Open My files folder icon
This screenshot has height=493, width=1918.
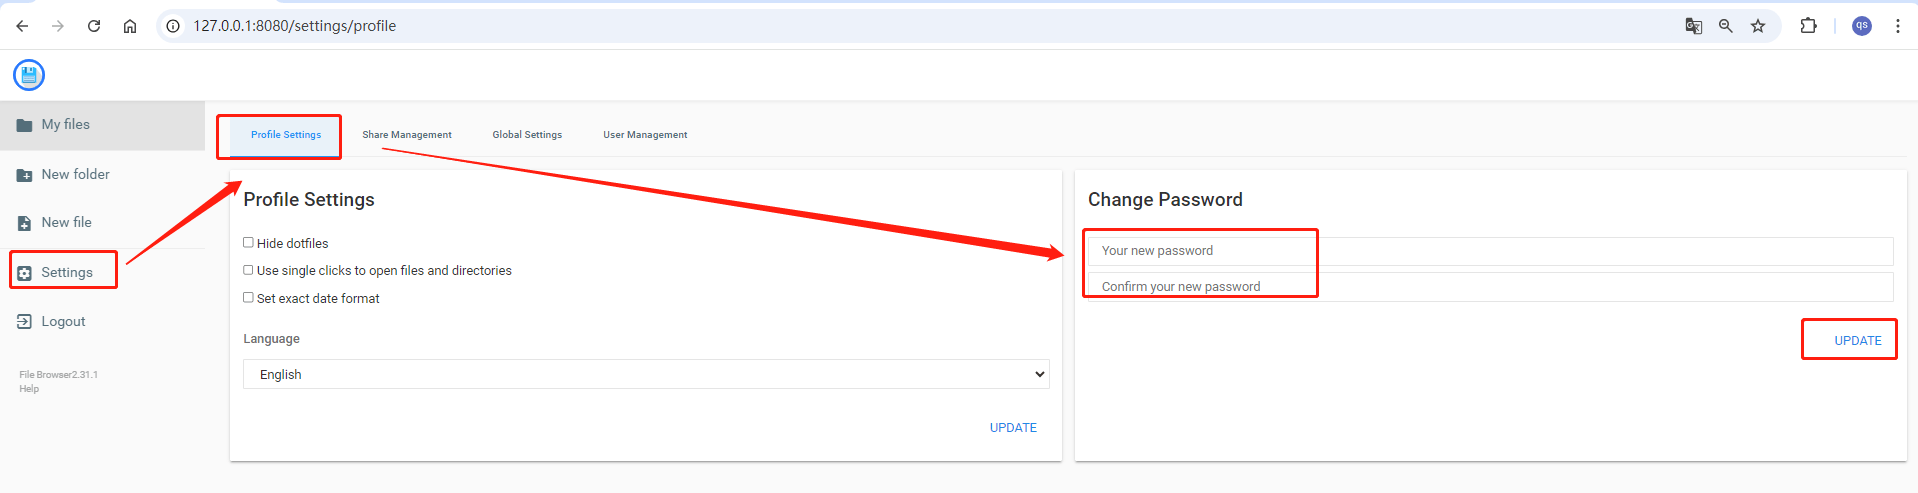[24, 125]
